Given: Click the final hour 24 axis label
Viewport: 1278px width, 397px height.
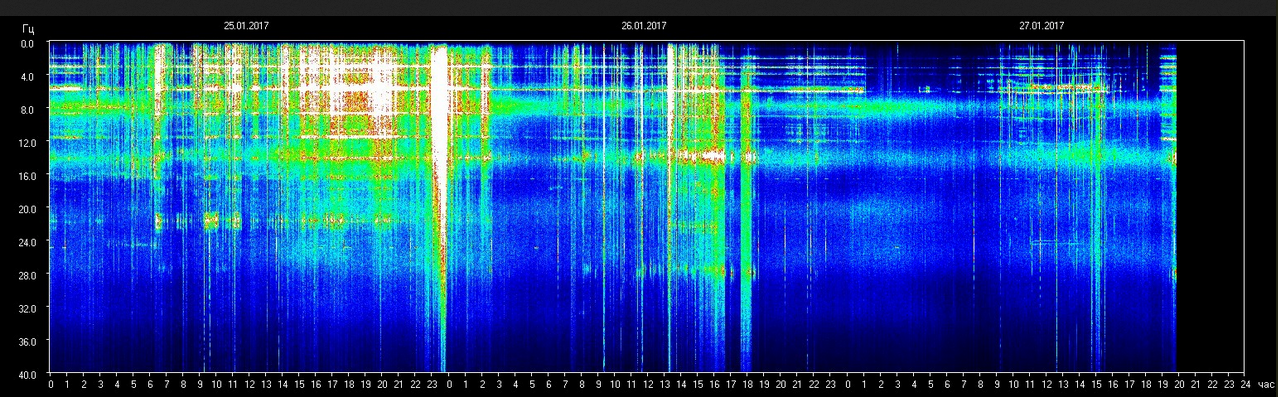Looking at the screenshot, I should [1244, 384].
